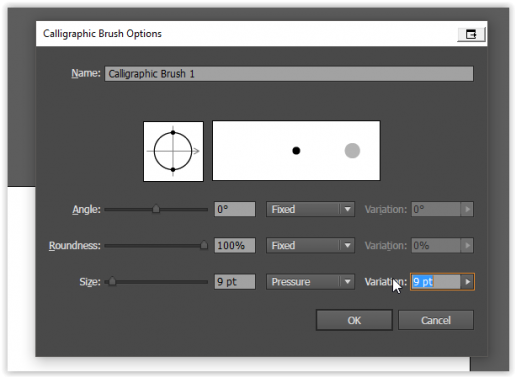Open the Angle Fixed dropdown
This screenshot has width=516, height=378.
[x=310, y=209]
